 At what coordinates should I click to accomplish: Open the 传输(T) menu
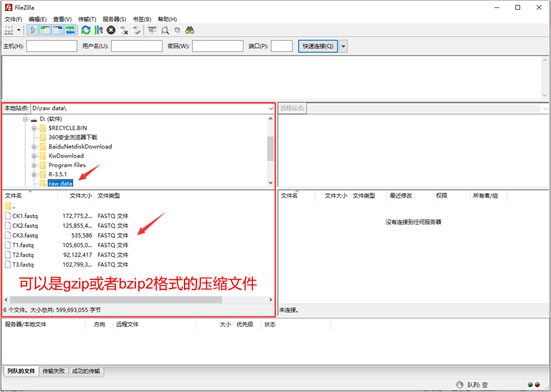tap(87, 19)
